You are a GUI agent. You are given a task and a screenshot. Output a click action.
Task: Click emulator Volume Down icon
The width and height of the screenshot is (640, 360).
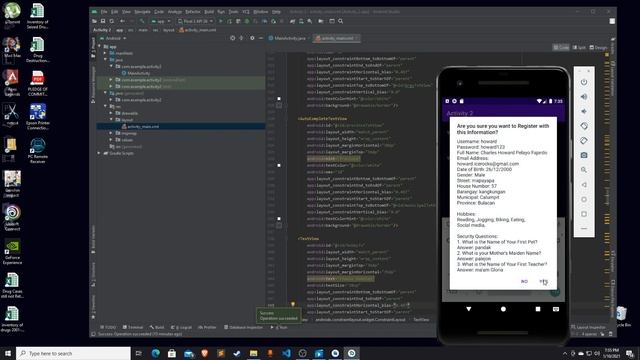(584, 111)
